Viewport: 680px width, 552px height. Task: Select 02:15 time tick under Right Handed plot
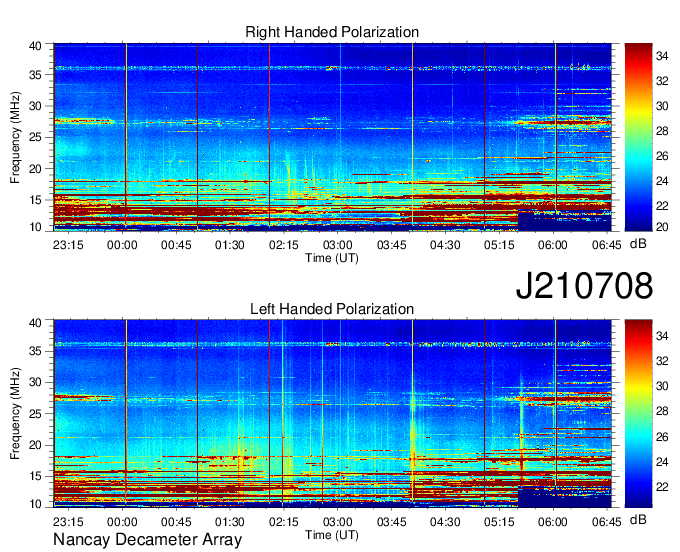pyautogui.click(x=284, y=245)
